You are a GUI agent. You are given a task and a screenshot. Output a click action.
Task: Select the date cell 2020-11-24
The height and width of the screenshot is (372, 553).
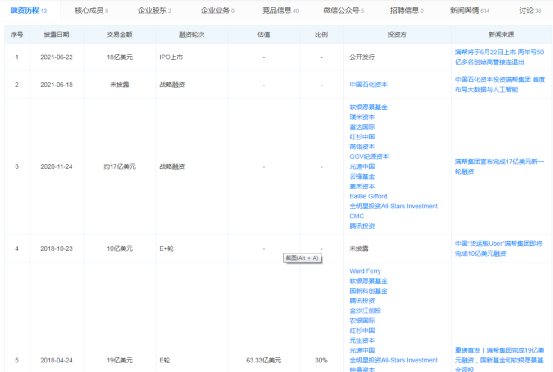pos(56,166)
